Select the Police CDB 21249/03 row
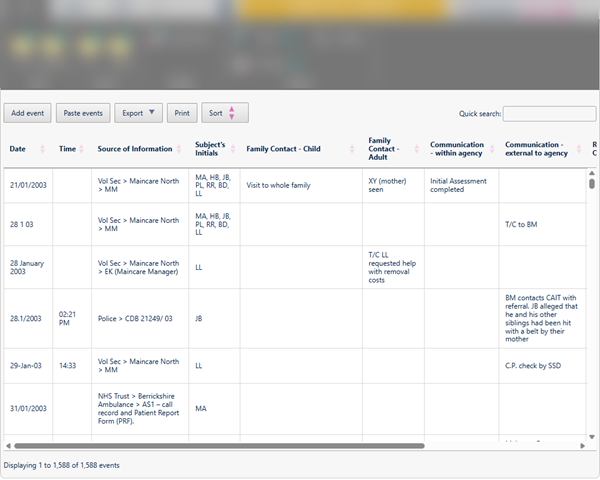This screenshot has height=480, width=600. click(x=295, y=318)
